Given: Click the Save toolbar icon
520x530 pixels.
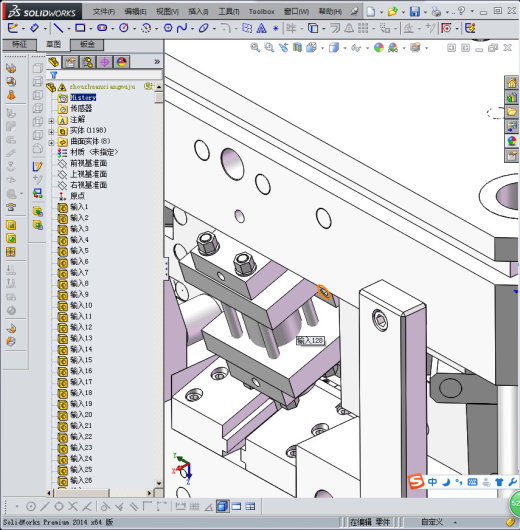Looking at the screenshot, I should [x=415, y=11].
